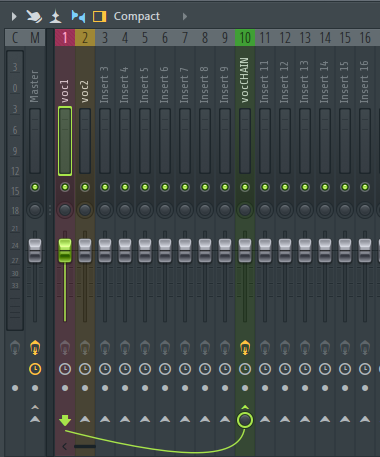Click the voc1 pan knob
The width and height of the screenshot is (380, 457).
click(x=65, y=210)
